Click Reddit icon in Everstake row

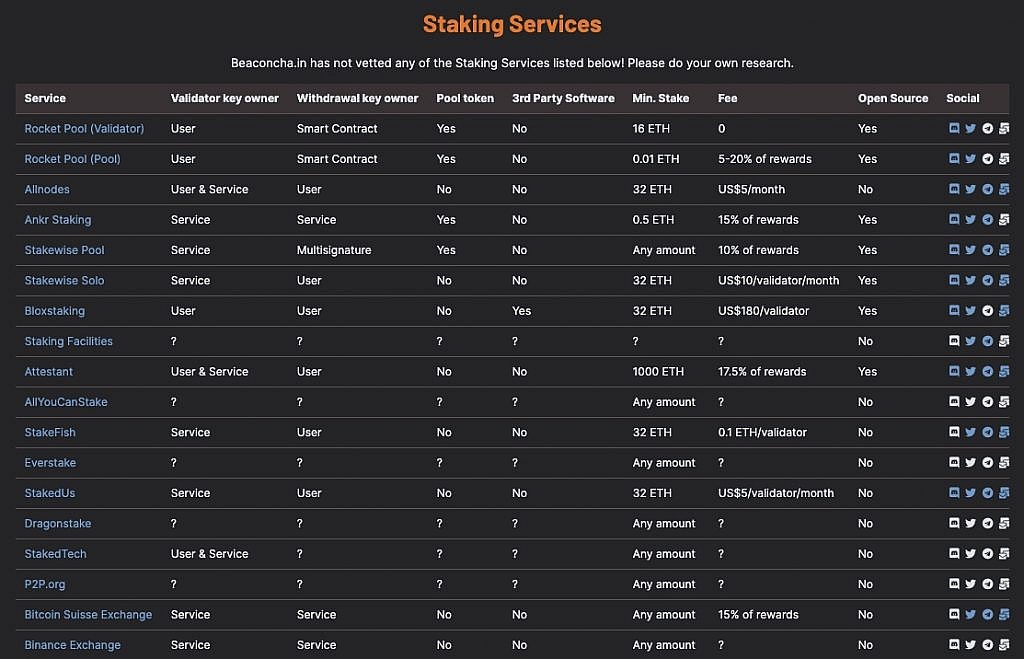[x=1003, y=463]
